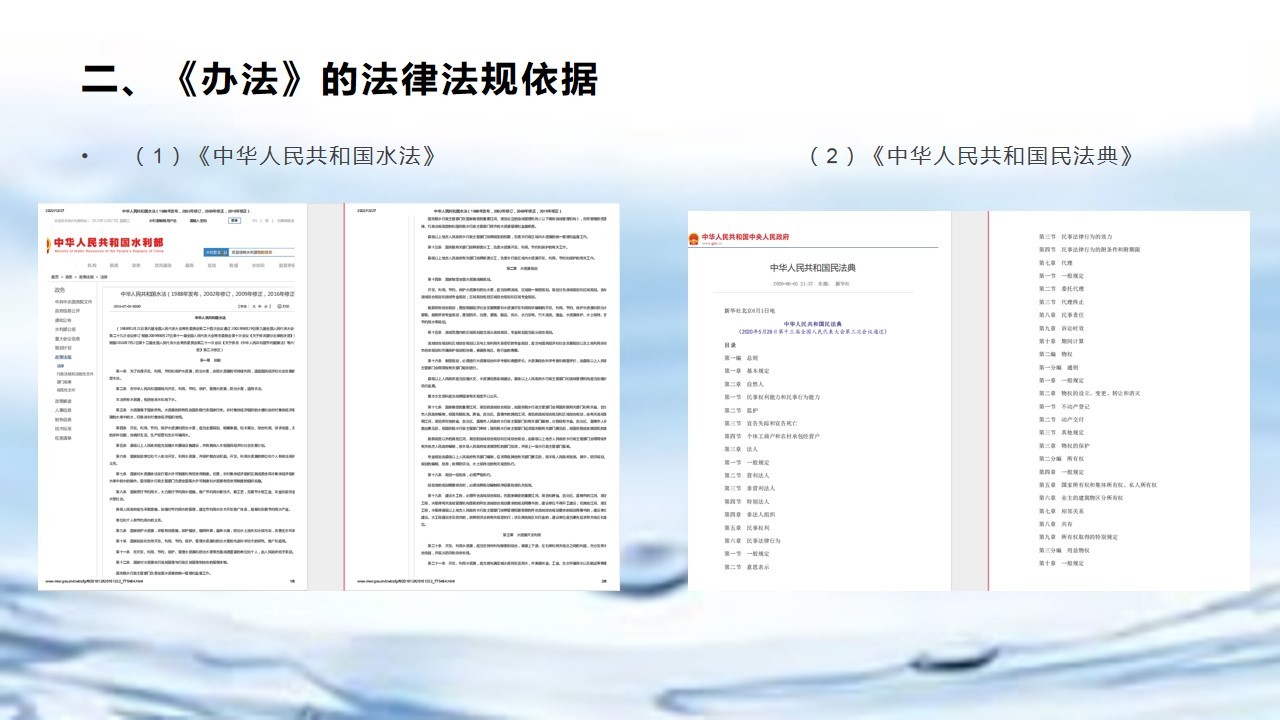
Task: Select 第三章 法人 in the contents list
Action: [741, 449]
